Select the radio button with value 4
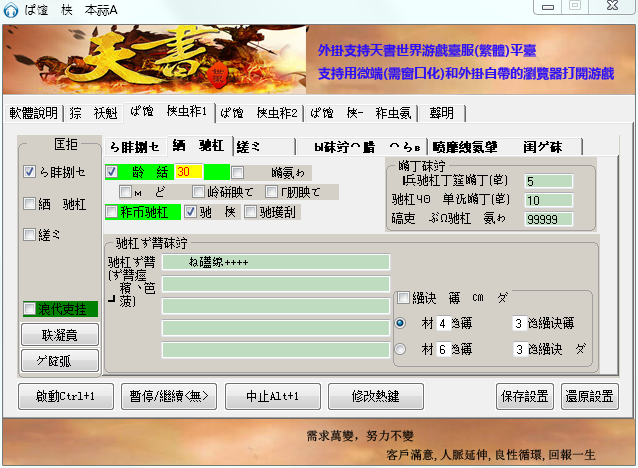Image resolution: width=638 pixels, height=468 pixels. pos(401,323)
